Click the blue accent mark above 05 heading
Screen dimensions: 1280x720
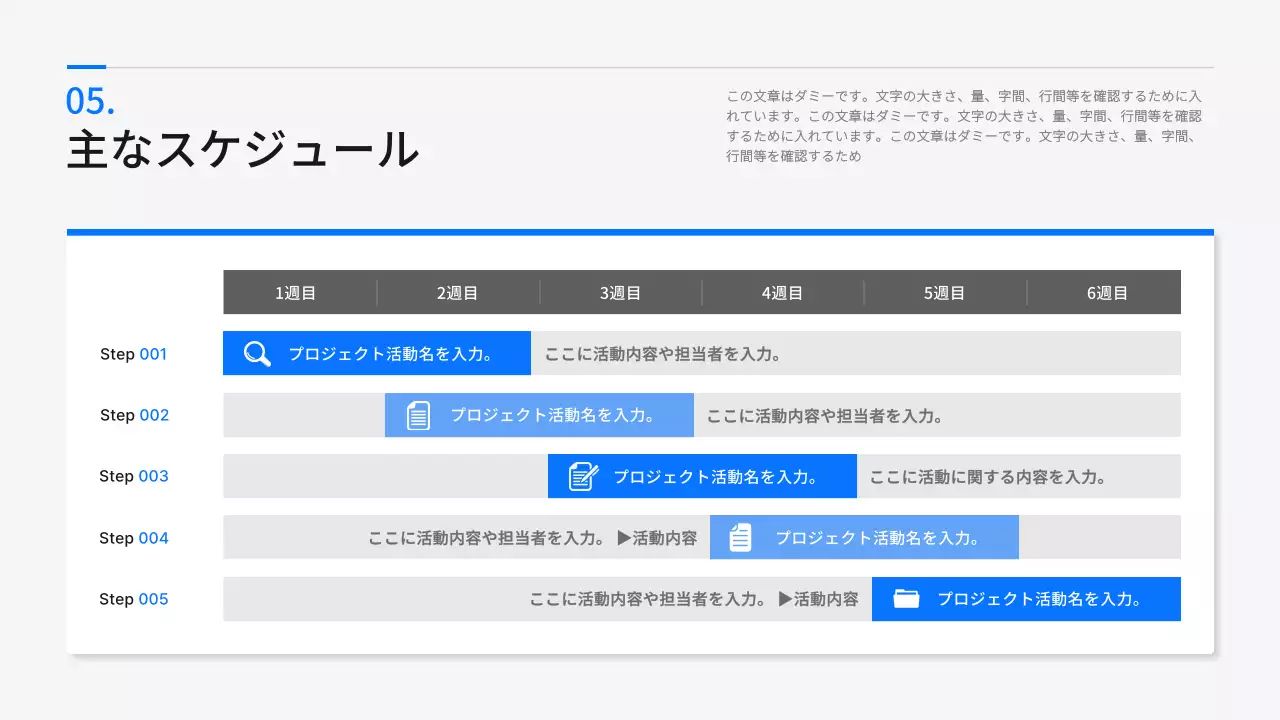86,64
